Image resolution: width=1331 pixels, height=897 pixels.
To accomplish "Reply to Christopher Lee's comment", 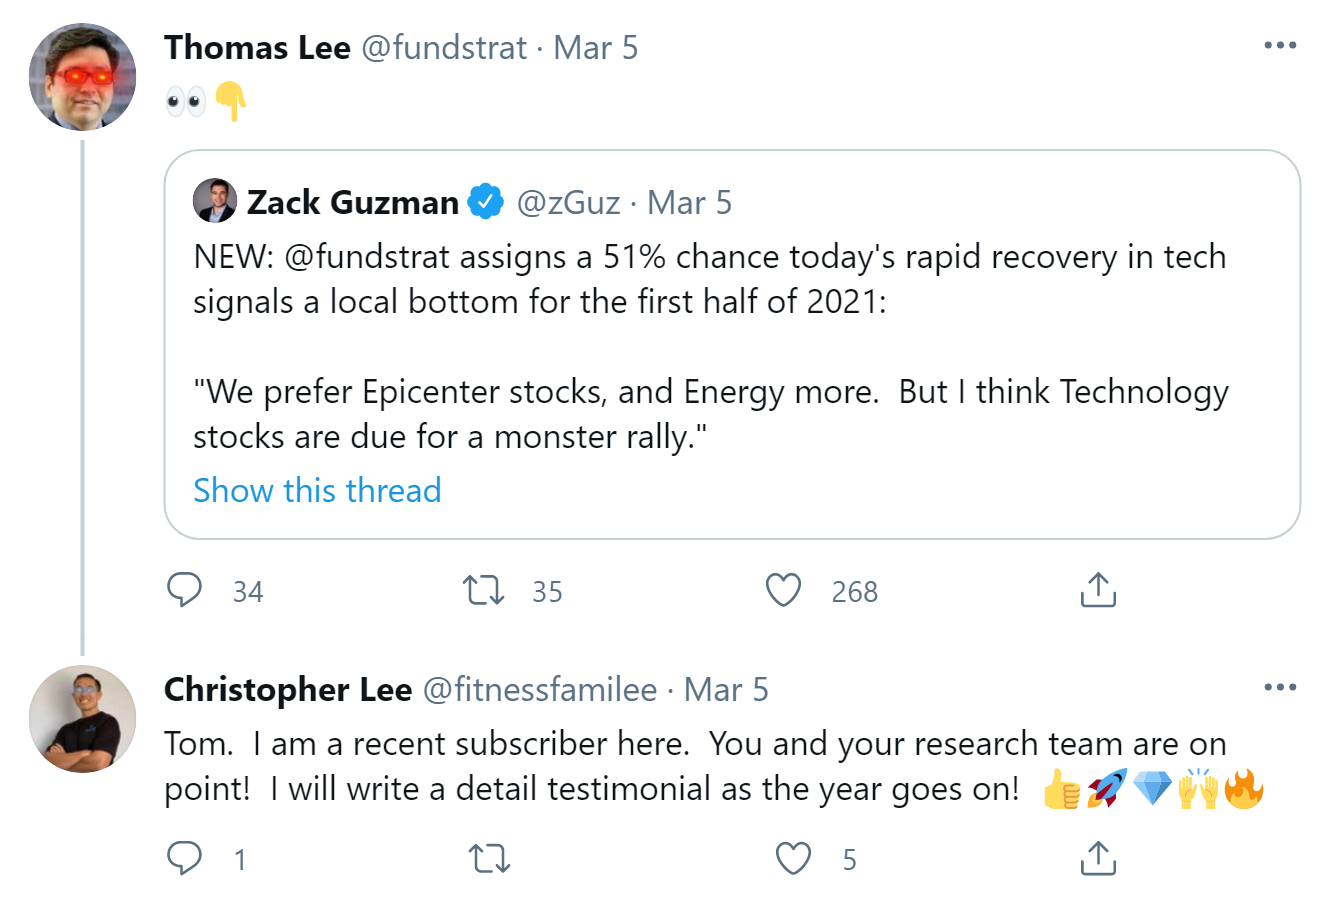I will [x=185, y=858].
